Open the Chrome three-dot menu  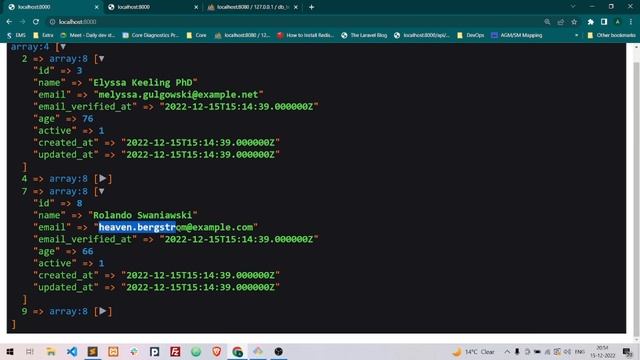(631, 22)
